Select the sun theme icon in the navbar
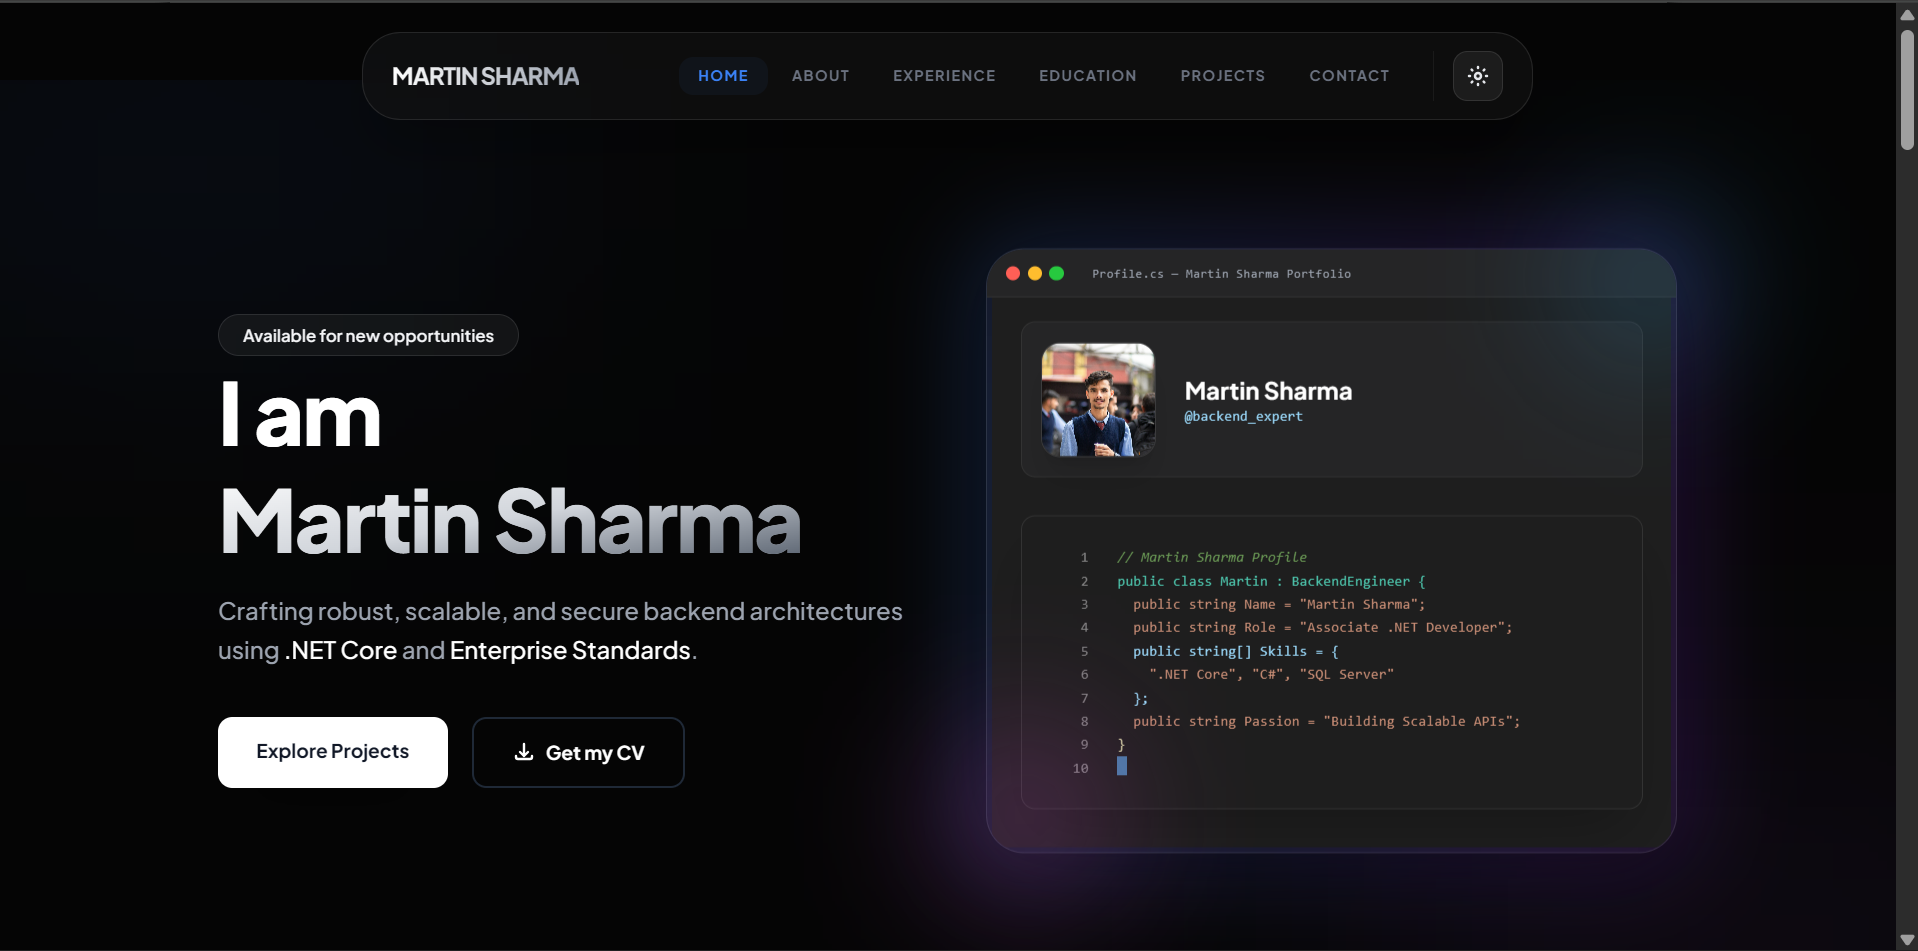This screenshot has height=951, width=1918. point(1477,76)
